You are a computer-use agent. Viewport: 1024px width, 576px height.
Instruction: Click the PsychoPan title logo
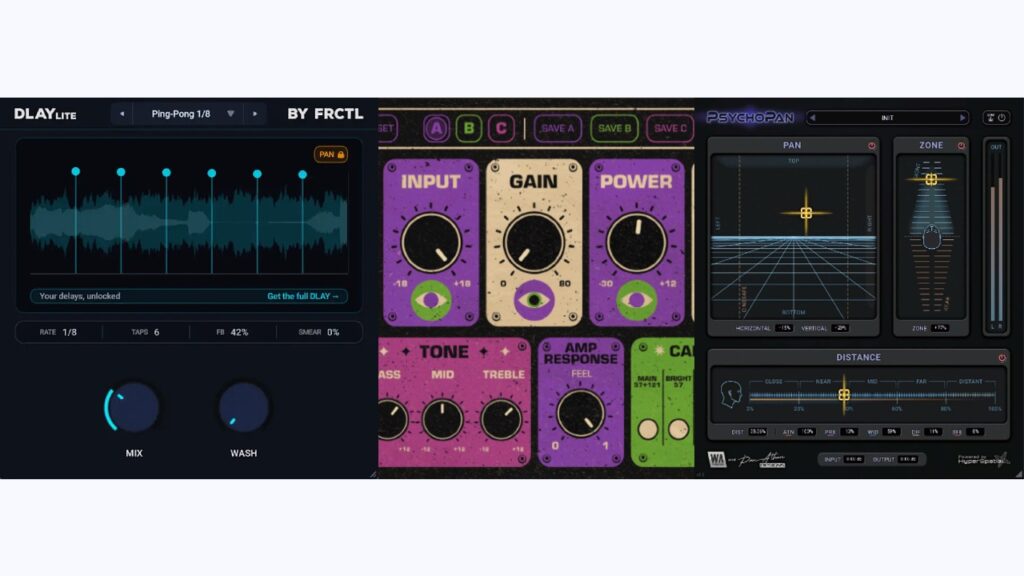tap(750, 118)
